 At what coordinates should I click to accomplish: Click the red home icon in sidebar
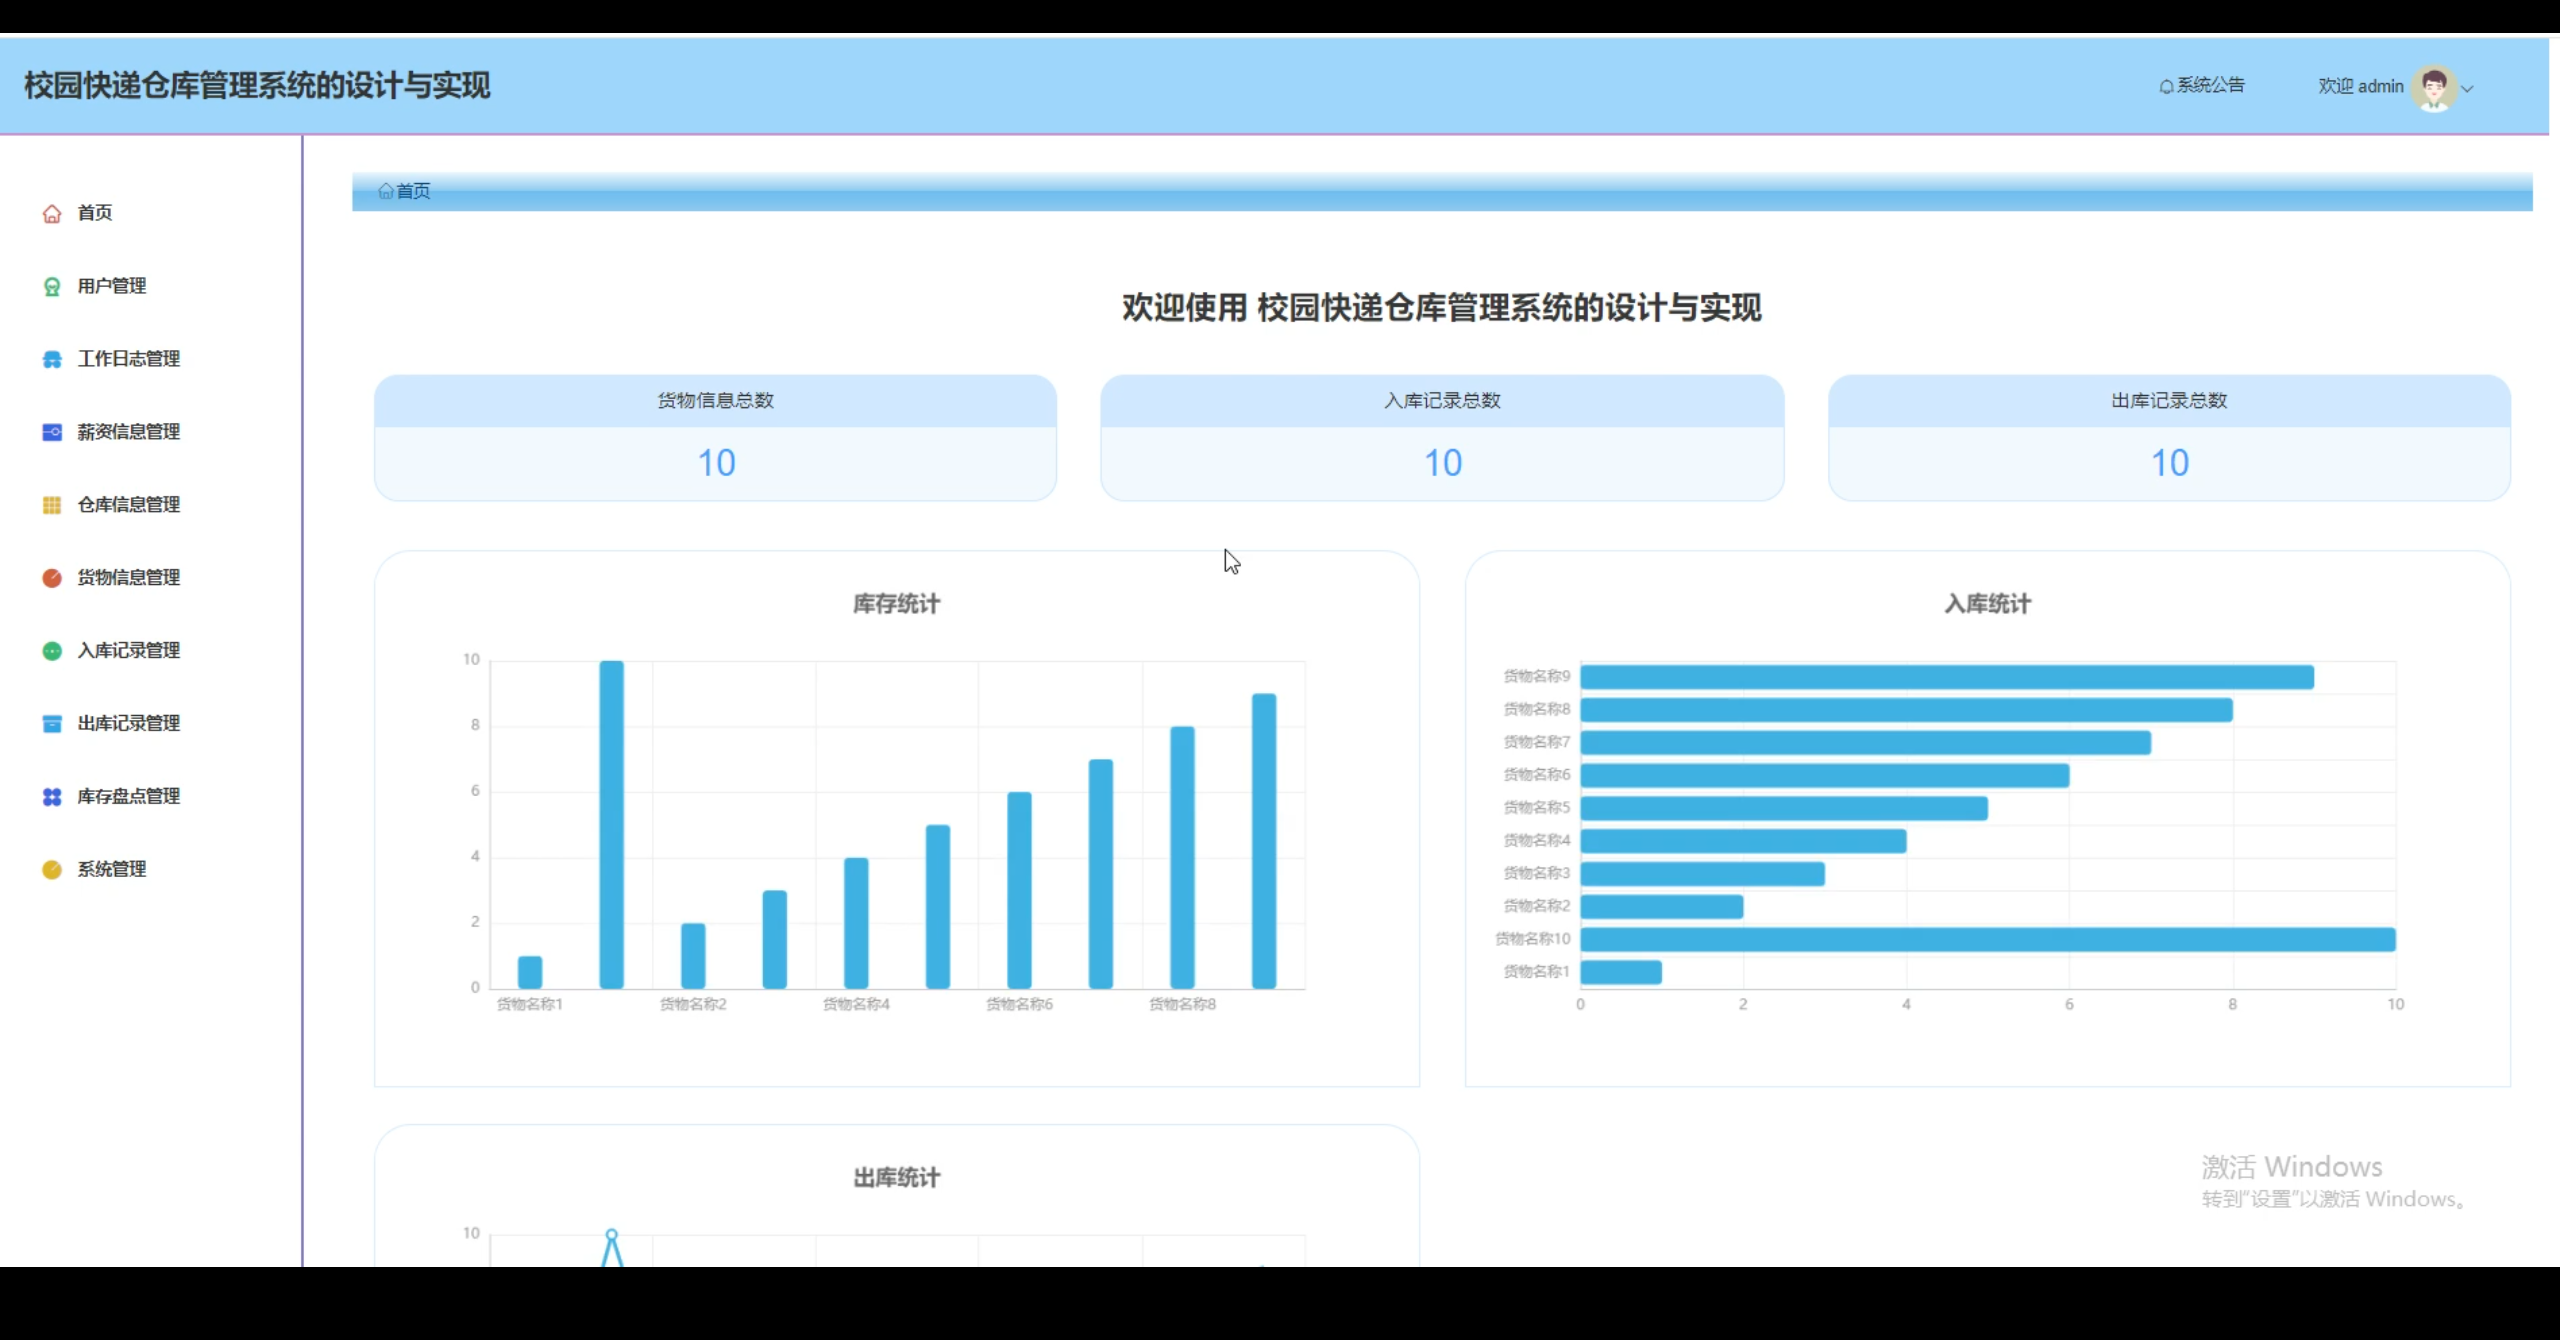tap(52, 213)
